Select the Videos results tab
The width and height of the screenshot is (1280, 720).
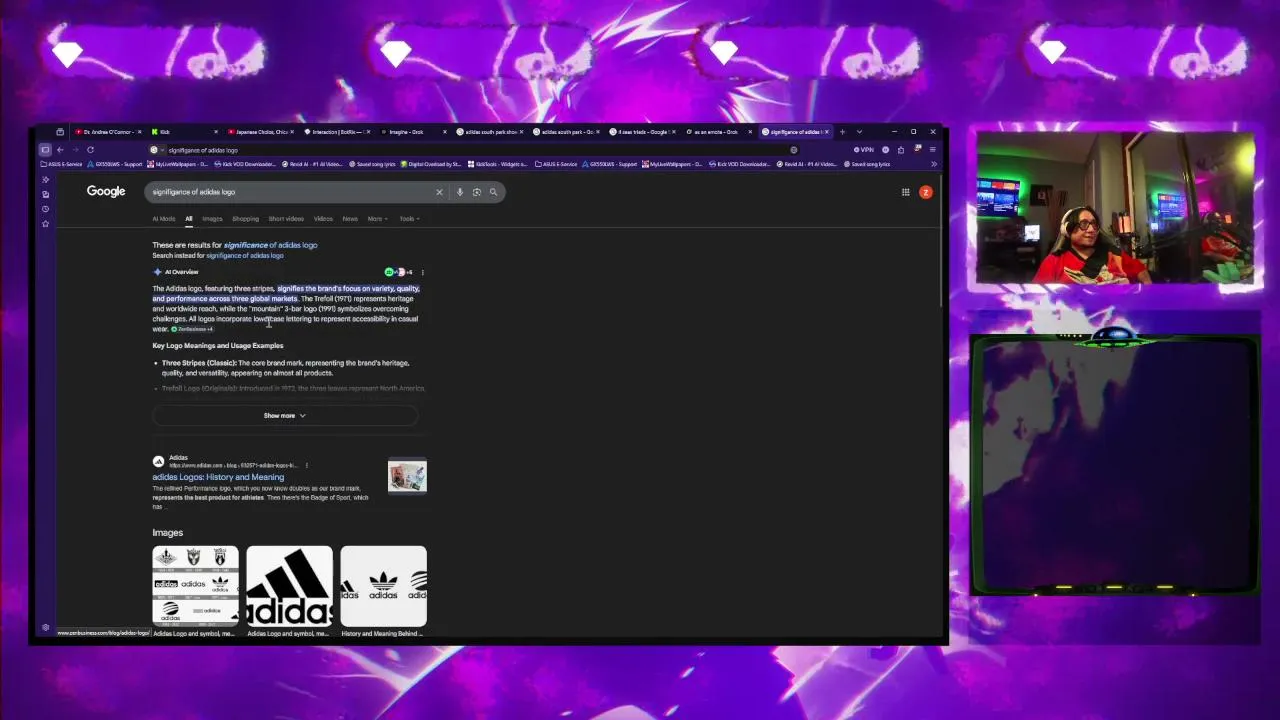tap(323, 219)
